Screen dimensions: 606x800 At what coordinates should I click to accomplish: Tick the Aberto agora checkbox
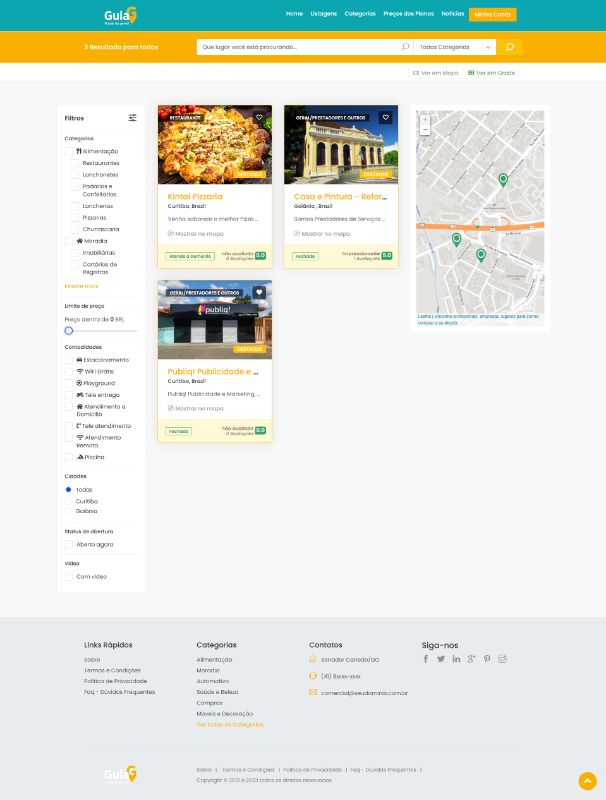point(69,544)
